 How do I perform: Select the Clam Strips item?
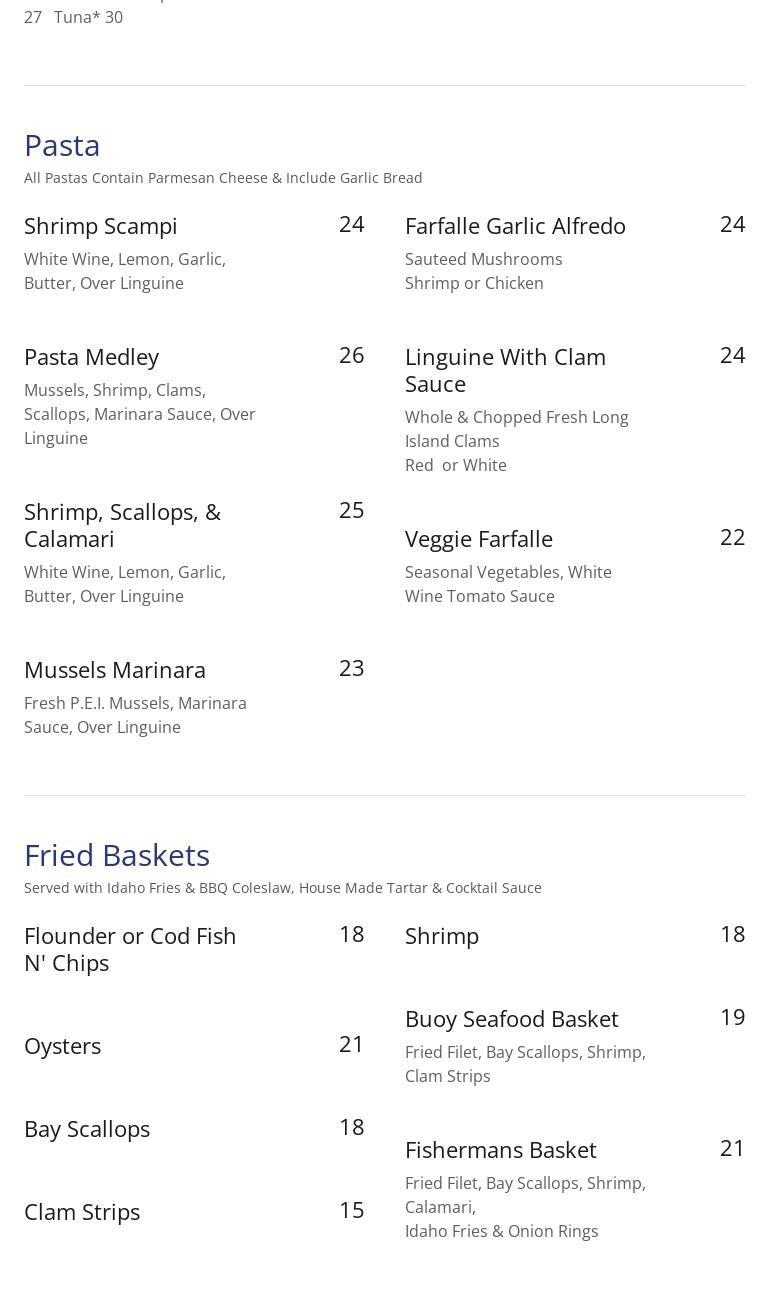tap(82, 1212)
